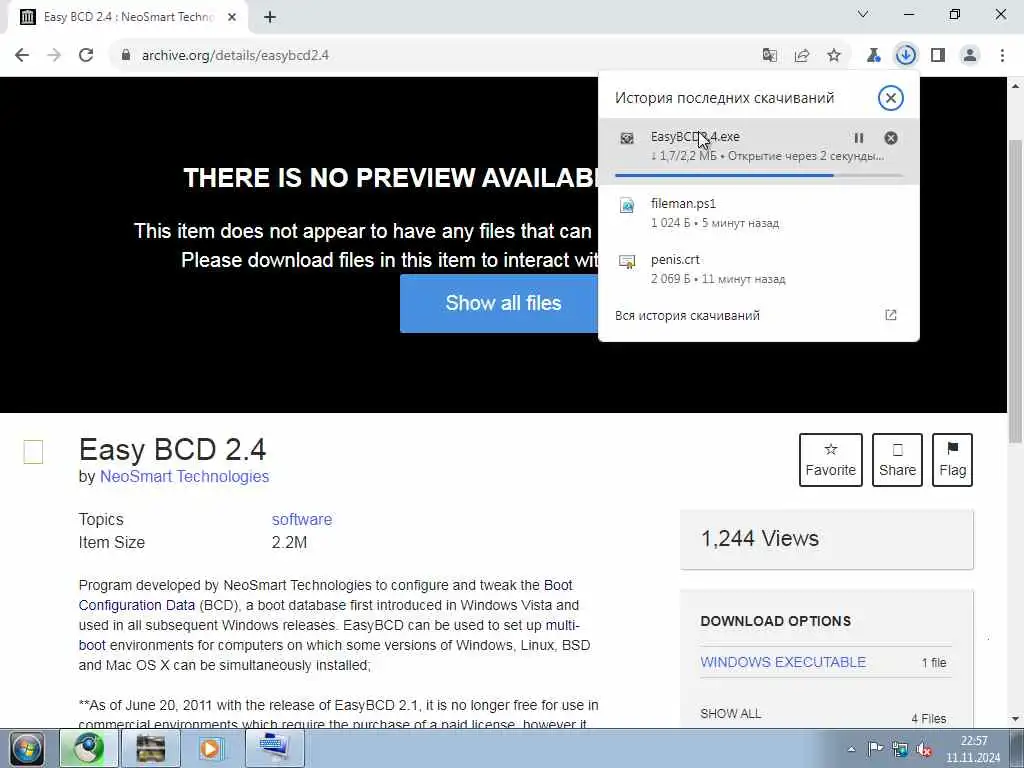Click the on-screen keyboard taskbar icon
Image resolution: width=1024 pixels, height=768 pixels.
point(274,748)
